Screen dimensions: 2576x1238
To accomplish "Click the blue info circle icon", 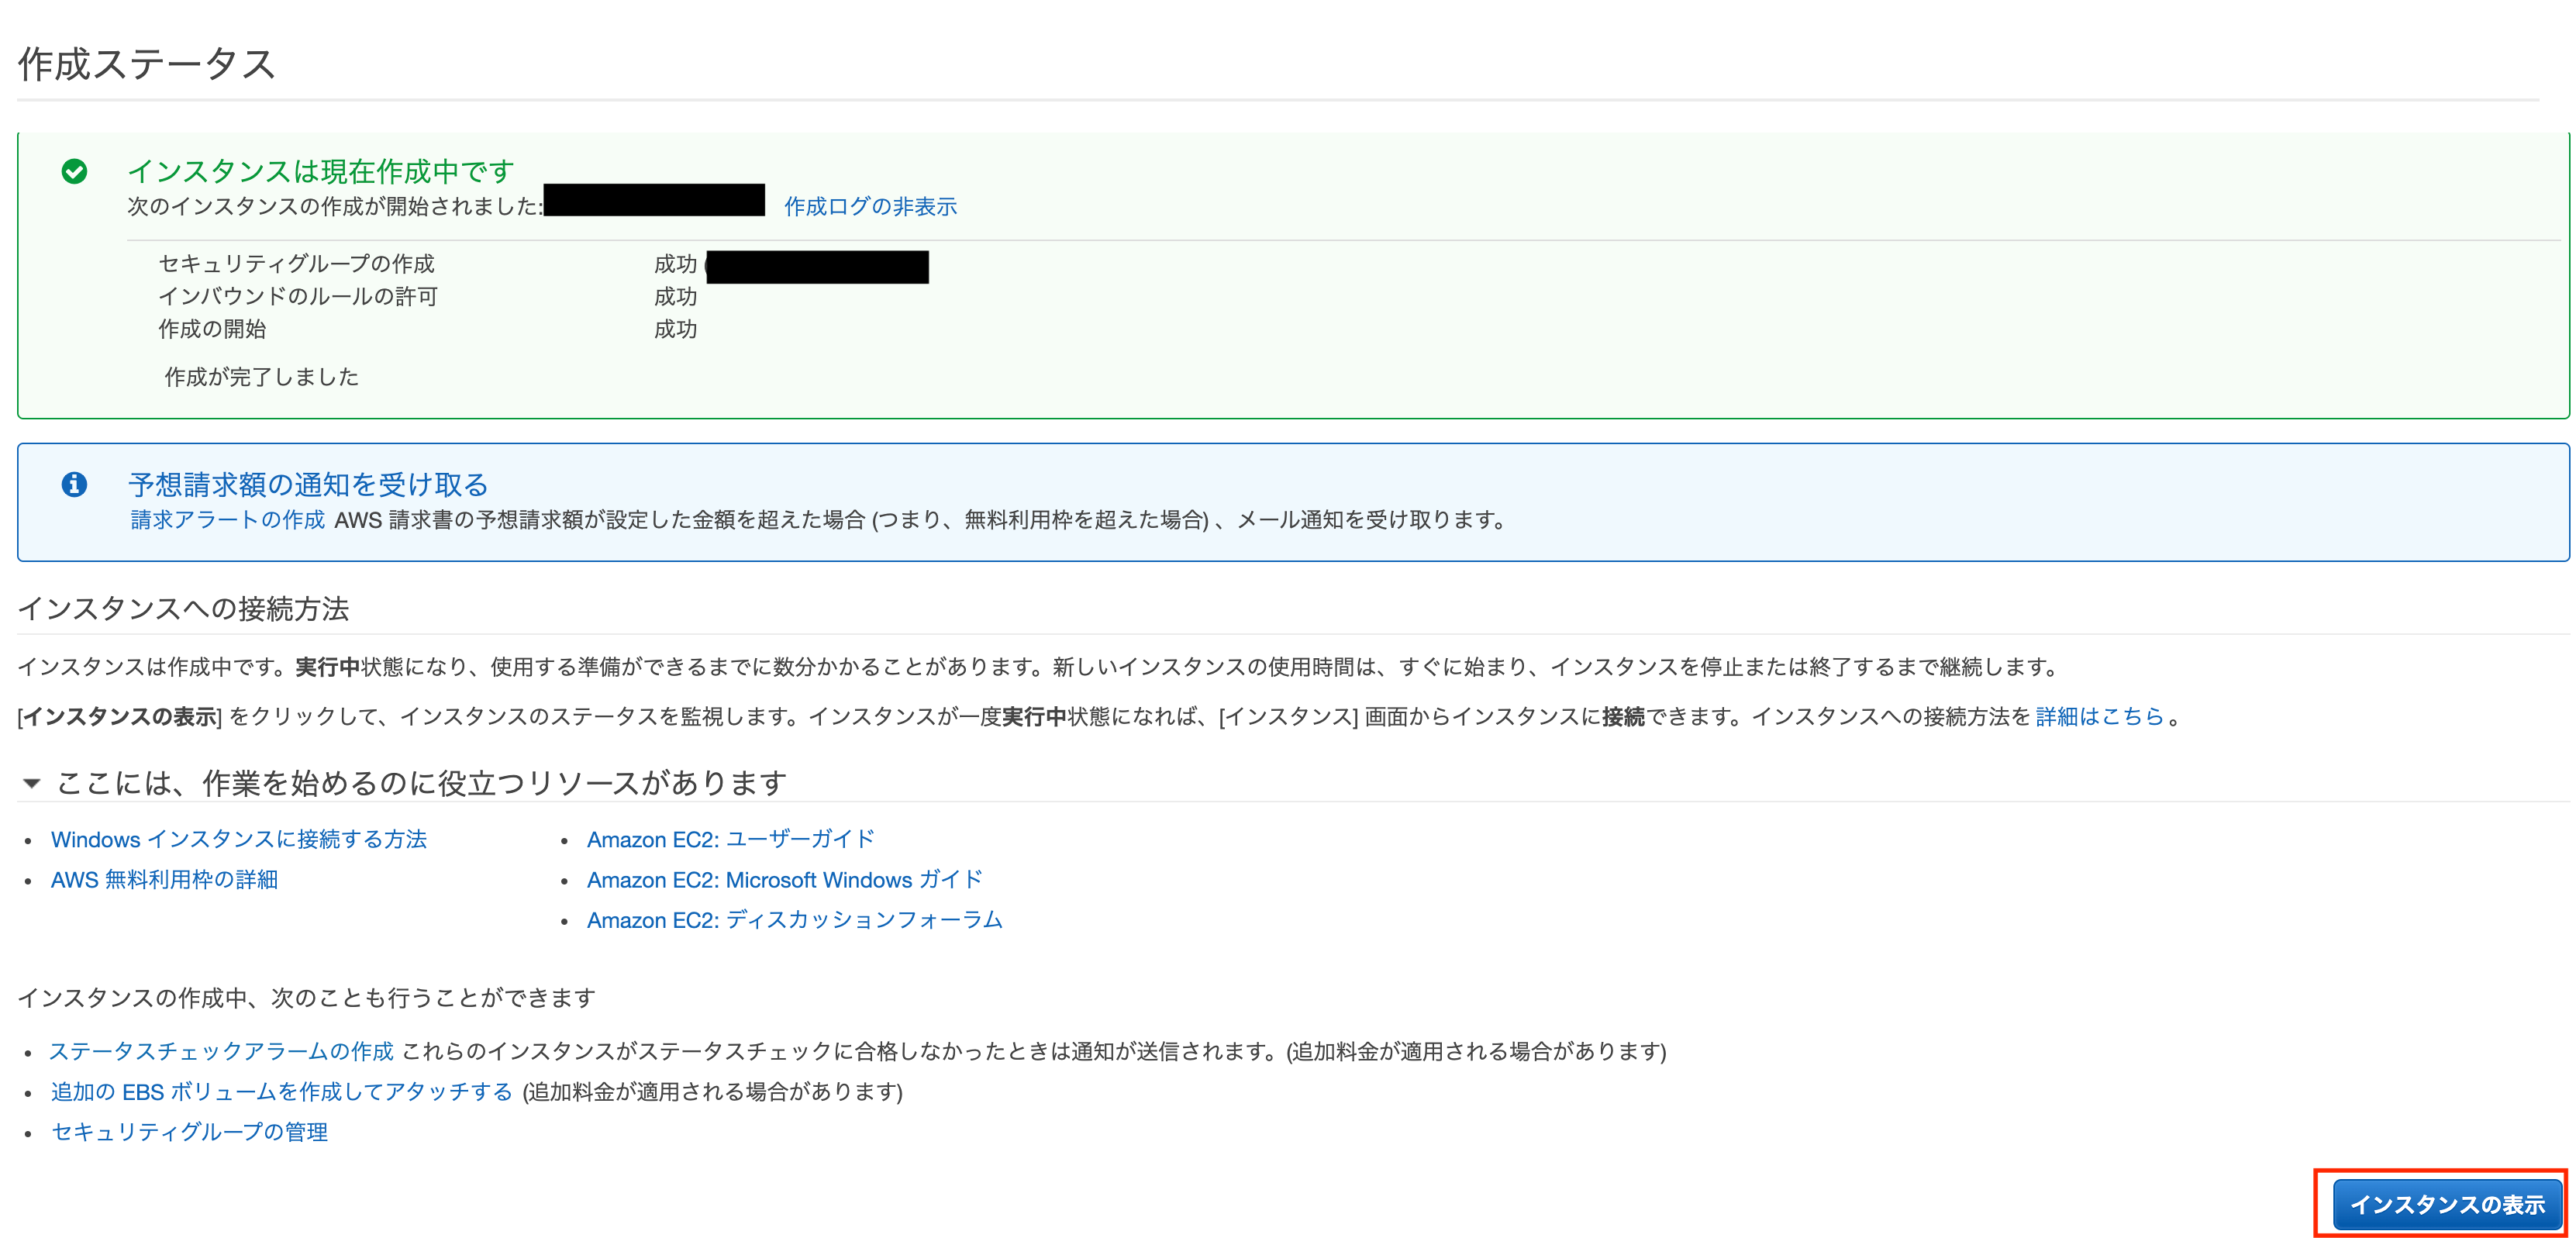I will click(74, 485).
